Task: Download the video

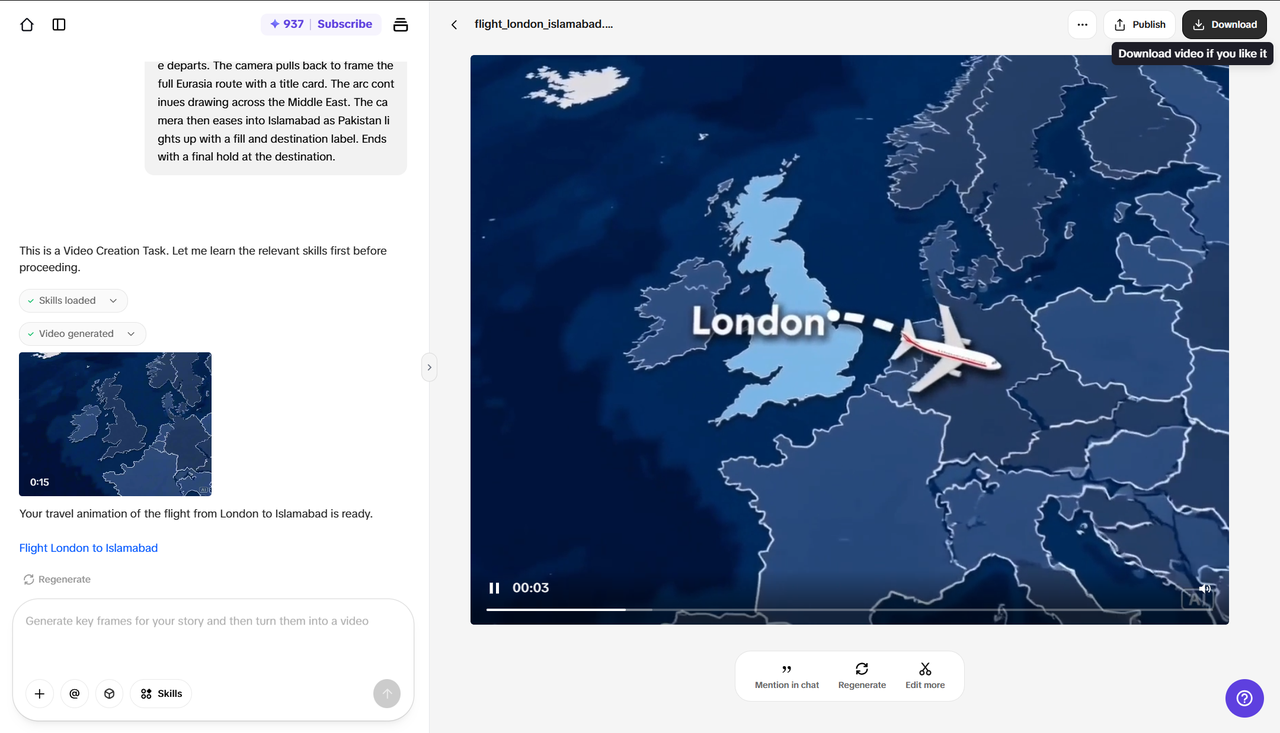Action: tap(1224, 25)
